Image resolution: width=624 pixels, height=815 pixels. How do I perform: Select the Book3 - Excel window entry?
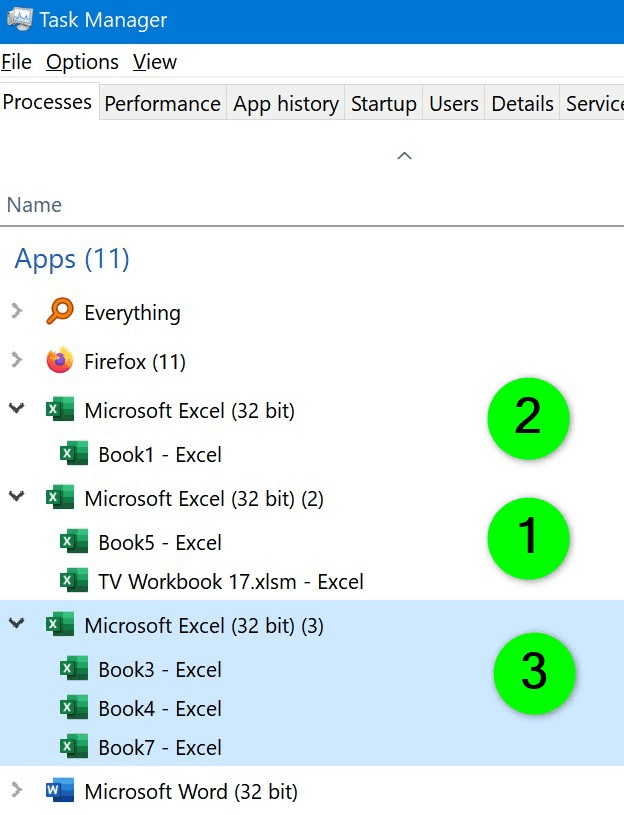coord(312,669)
